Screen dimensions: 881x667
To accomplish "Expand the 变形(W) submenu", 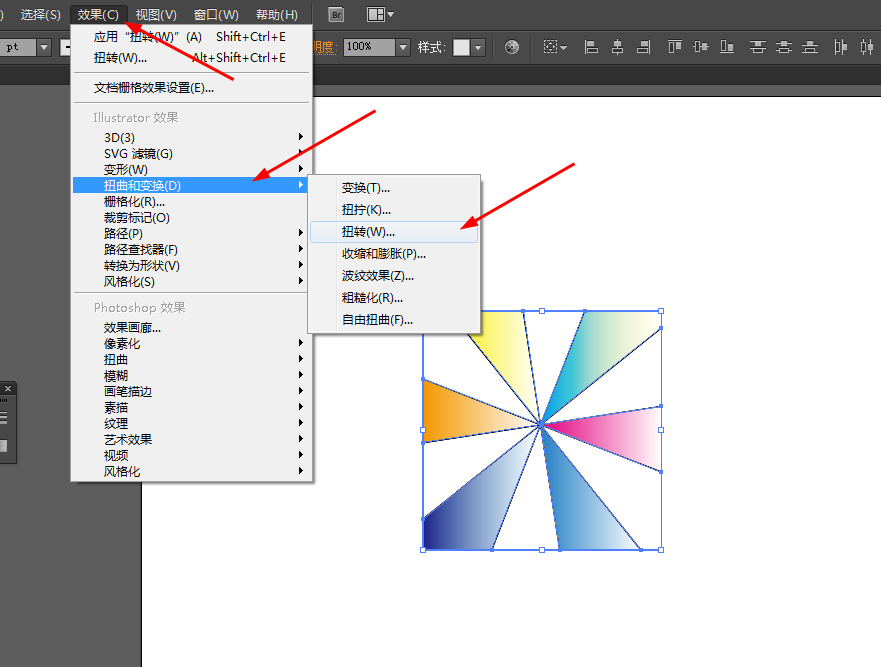I will click(x=191, y=169).
